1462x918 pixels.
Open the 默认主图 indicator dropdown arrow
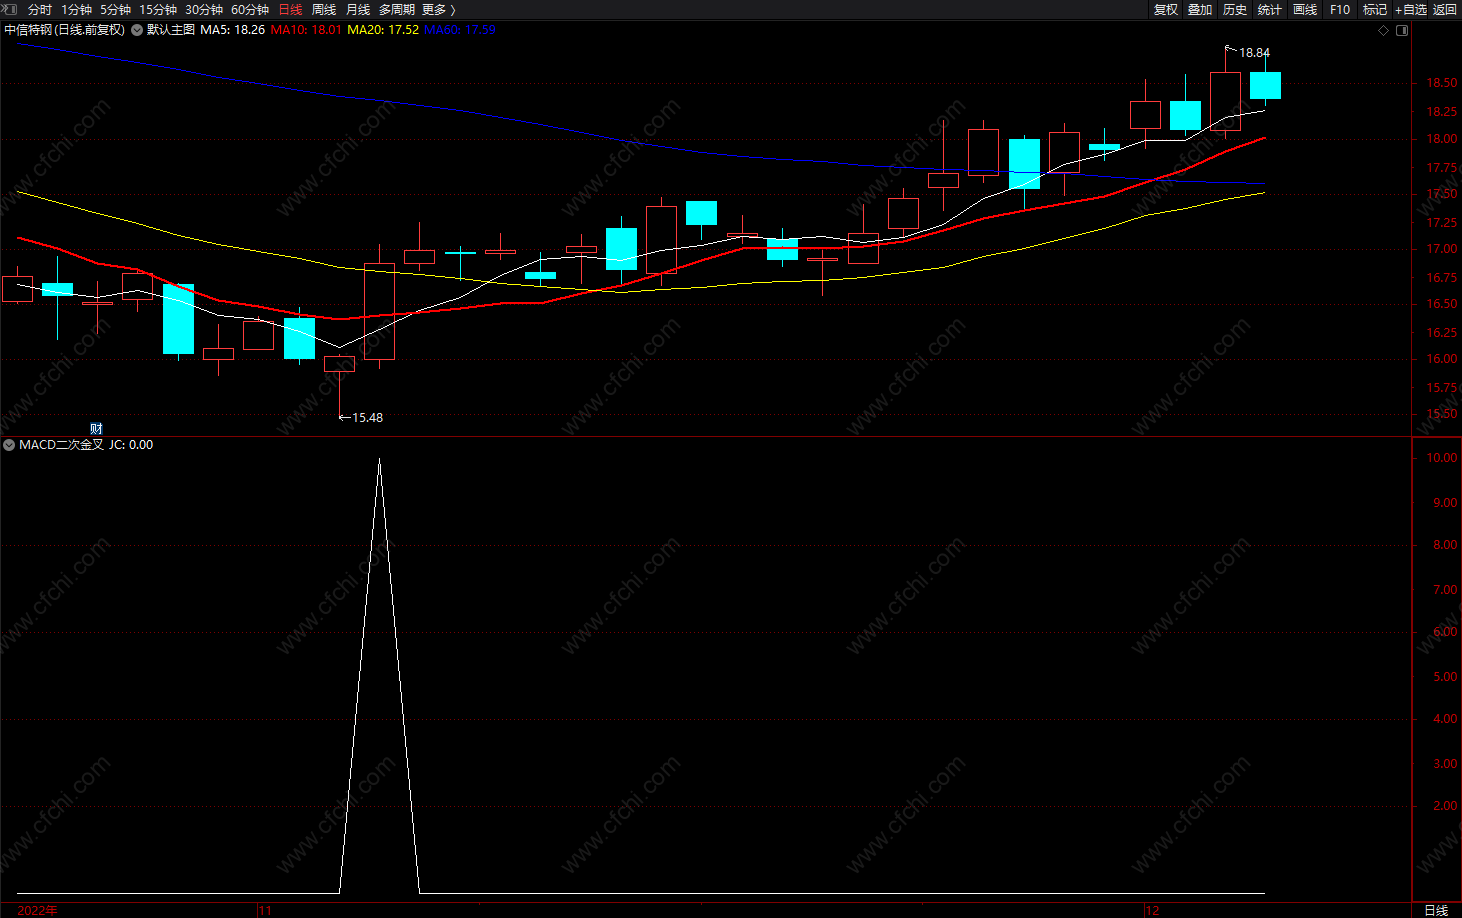tap(137, 30)
